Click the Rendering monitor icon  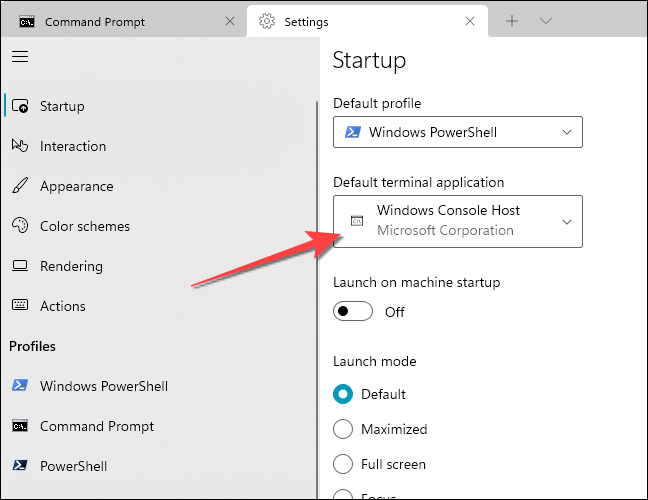click(x=20, y=266)
